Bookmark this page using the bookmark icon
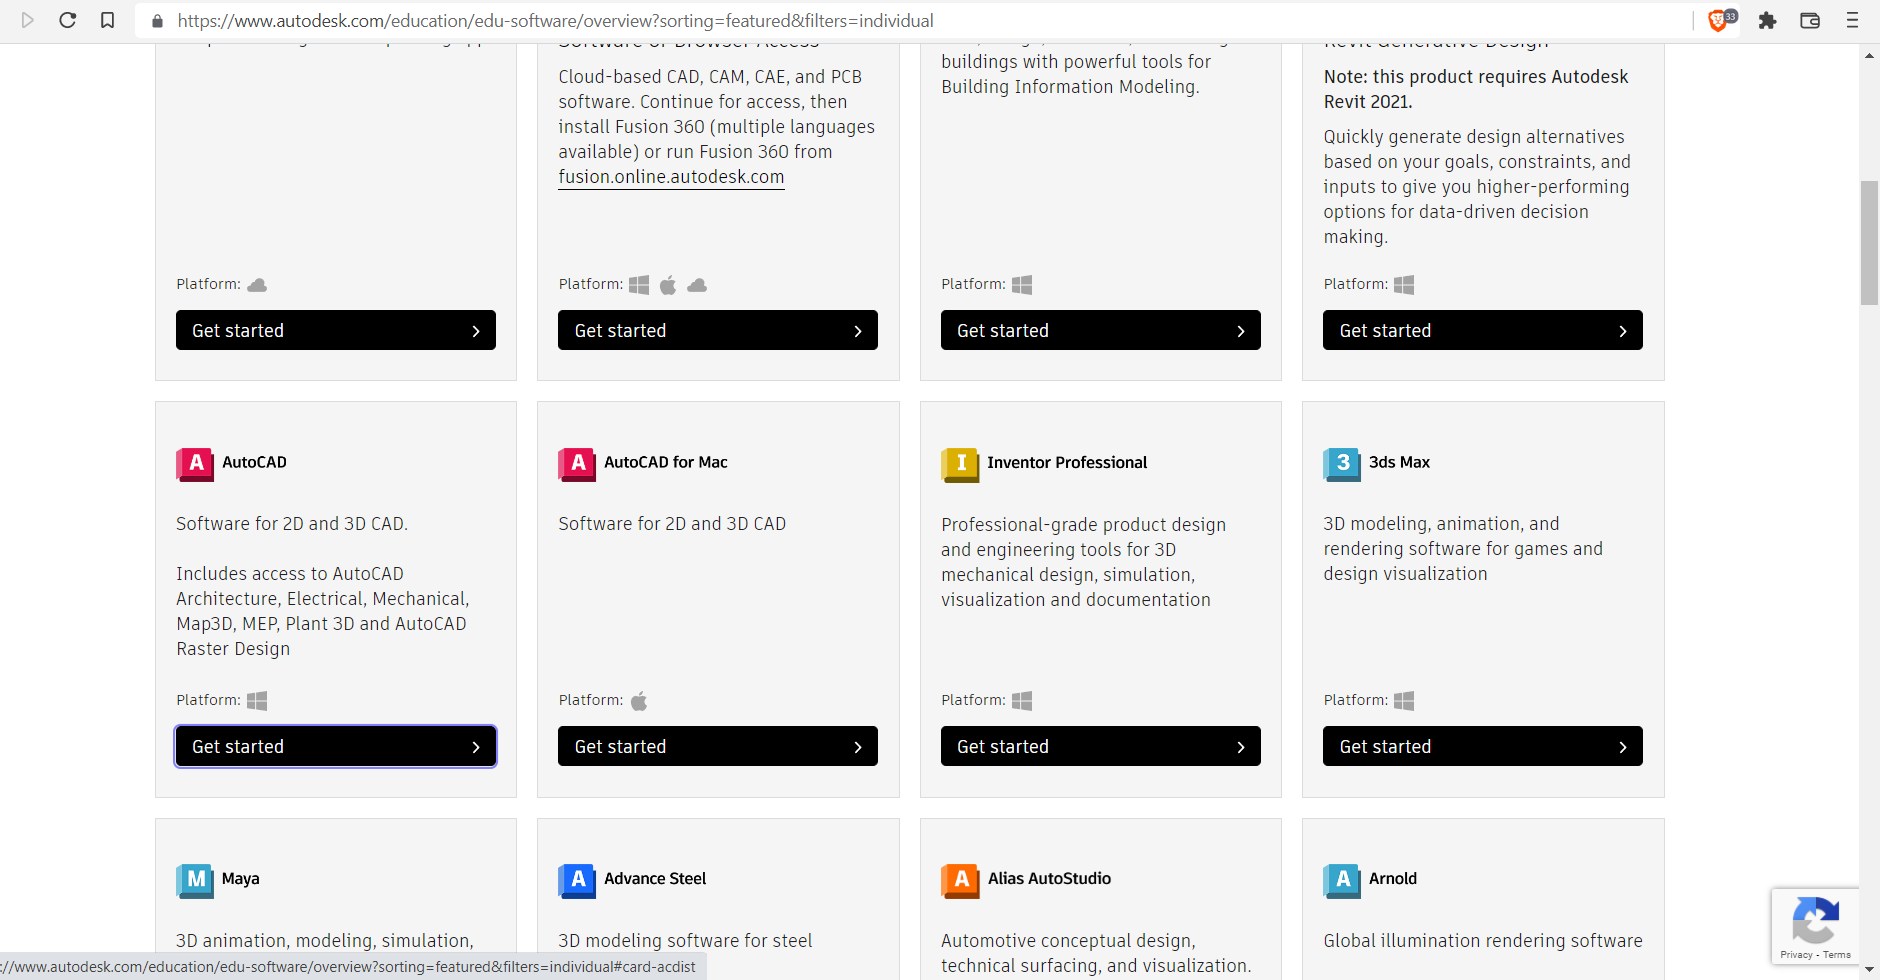 pyautogui.click(x=108, y=20)
